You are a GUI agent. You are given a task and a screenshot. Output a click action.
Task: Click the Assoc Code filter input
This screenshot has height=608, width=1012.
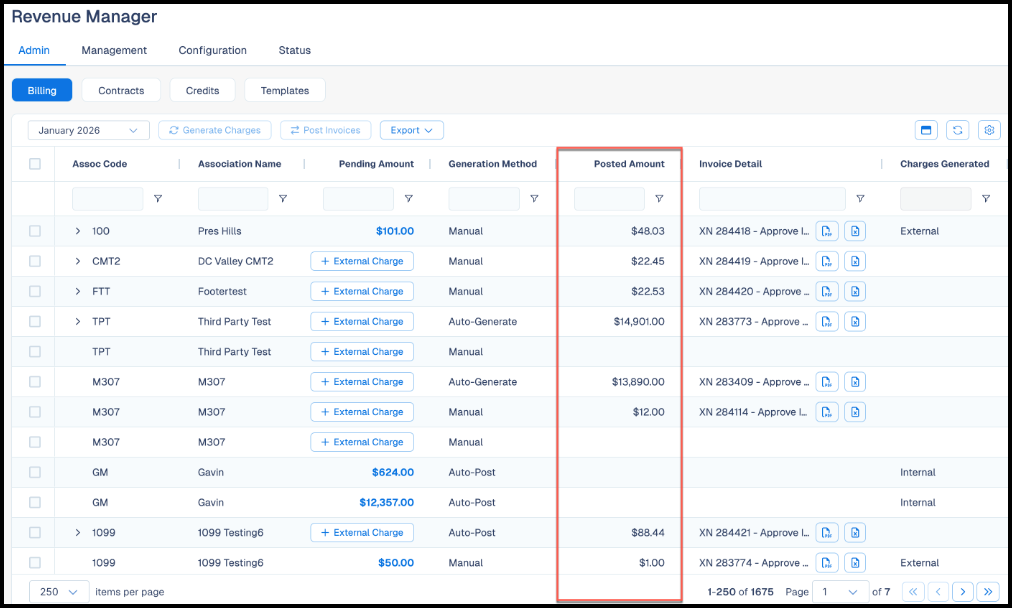pyautogui.click(x=108, y=199)
